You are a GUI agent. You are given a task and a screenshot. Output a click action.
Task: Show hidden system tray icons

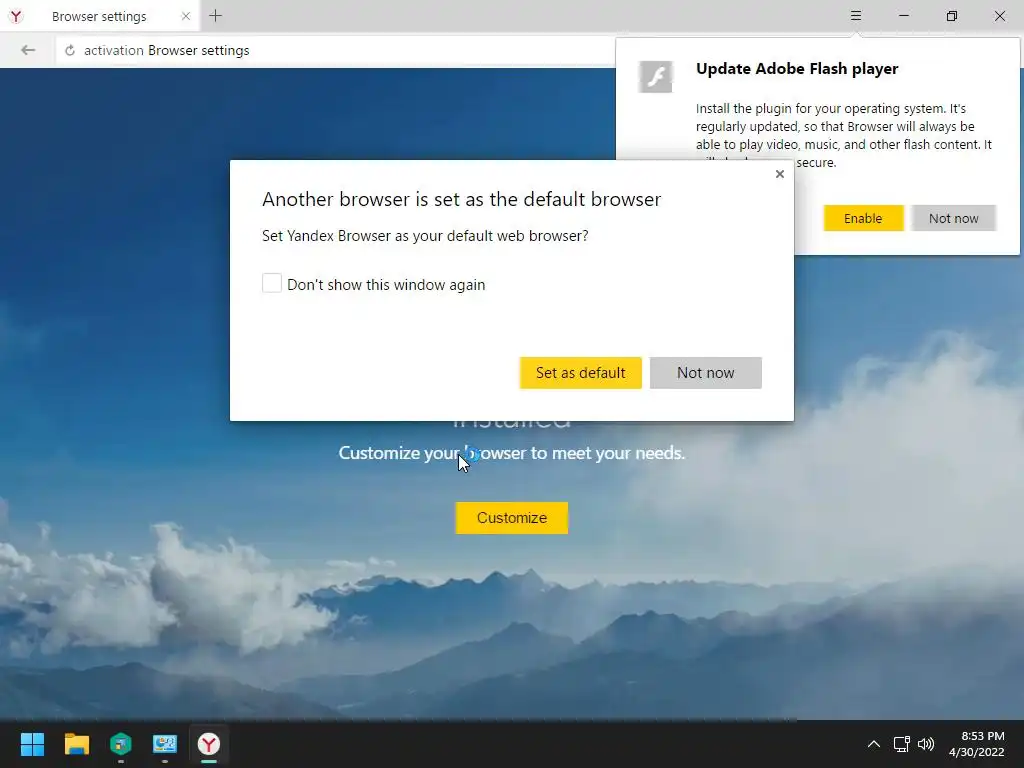click(x=874, y=744)
